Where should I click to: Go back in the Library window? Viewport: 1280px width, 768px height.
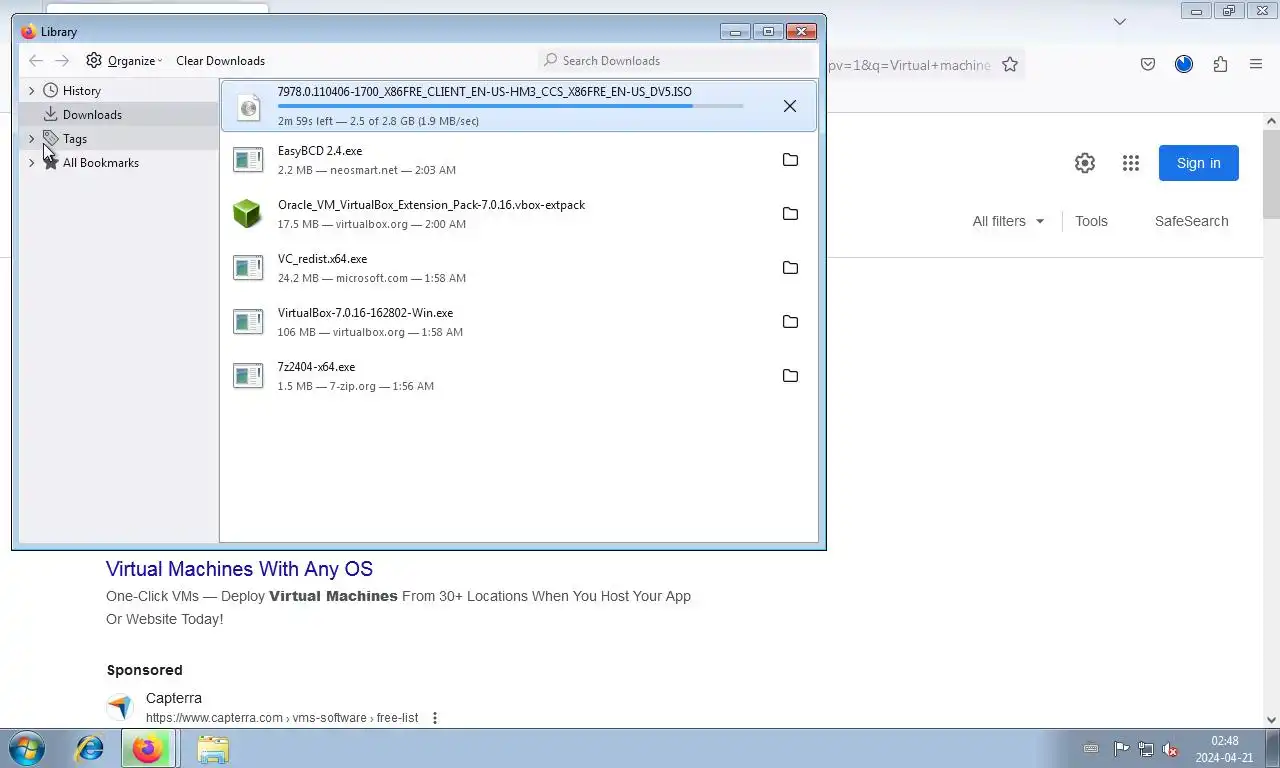[x=36, y=61]
